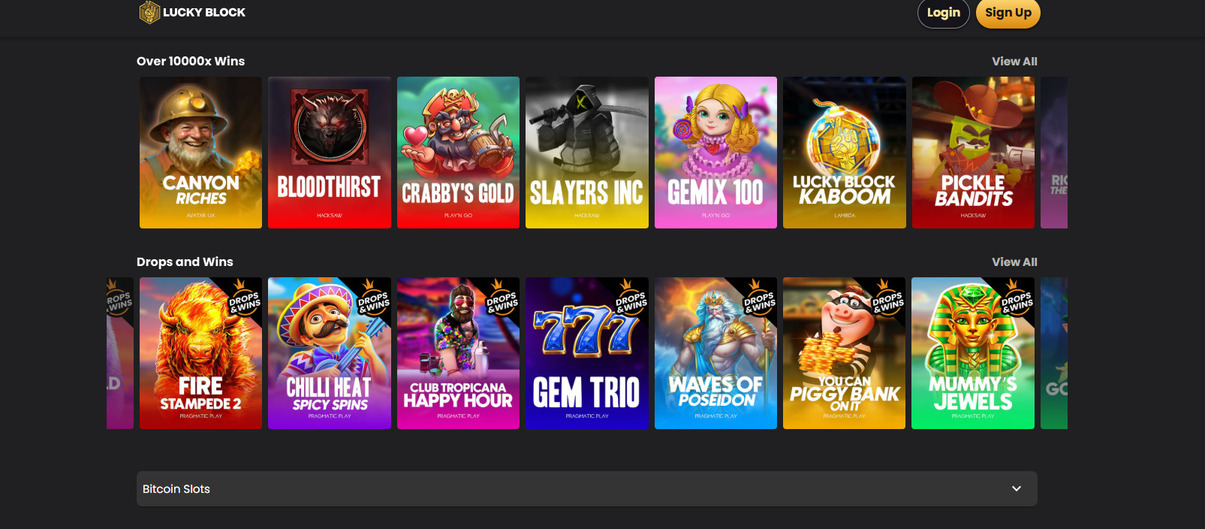Launch the Bloodthirst slot game

click(x=329, y=153)
